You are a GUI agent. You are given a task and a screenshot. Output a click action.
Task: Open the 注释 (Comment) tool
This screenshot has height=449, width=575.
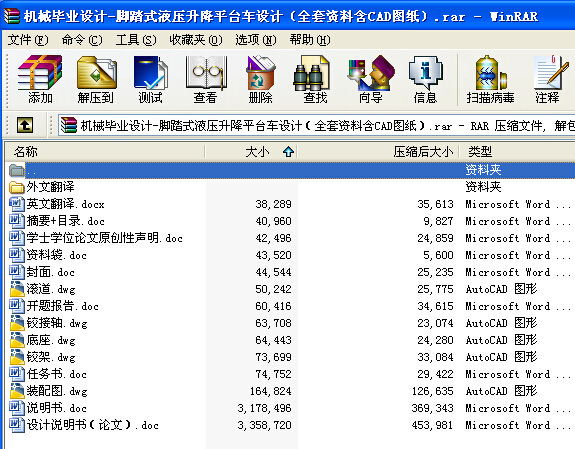click(551, 73)
